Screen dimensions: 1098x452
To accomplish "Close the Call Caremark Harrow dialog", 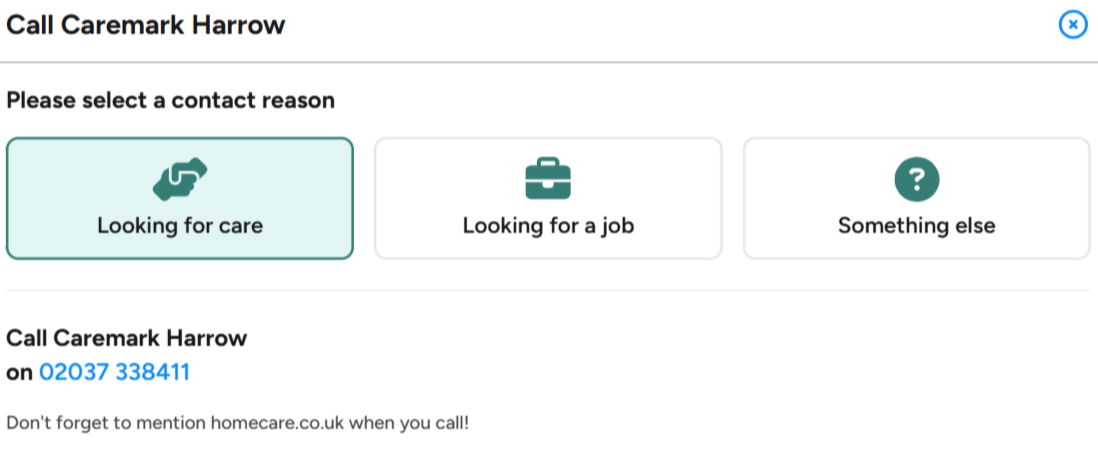I will tap(1073, 25).
